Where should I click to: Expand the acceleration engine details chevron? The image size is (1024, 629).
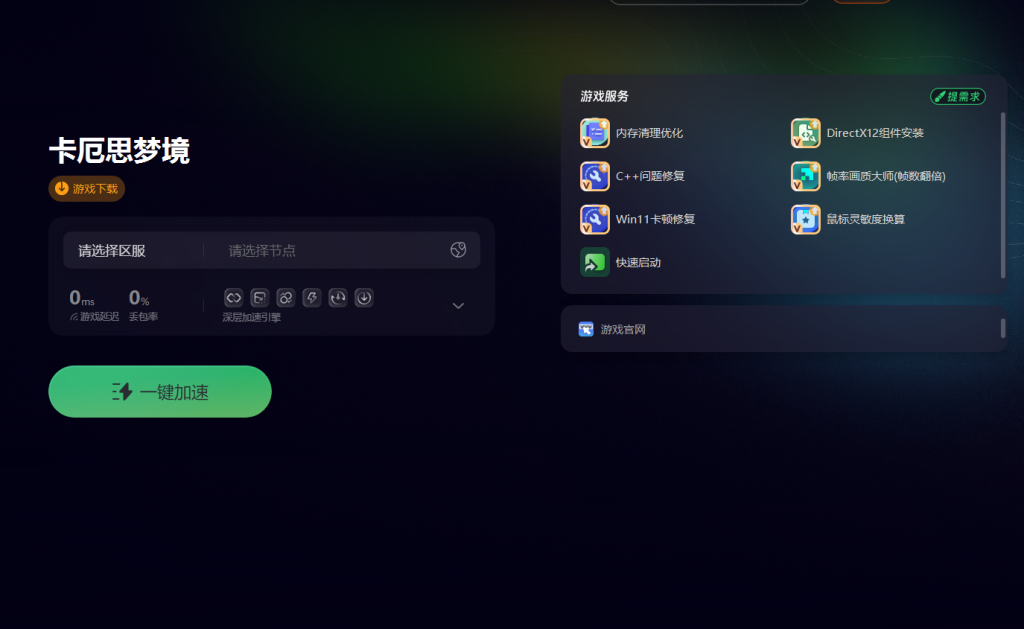(458, 305)
